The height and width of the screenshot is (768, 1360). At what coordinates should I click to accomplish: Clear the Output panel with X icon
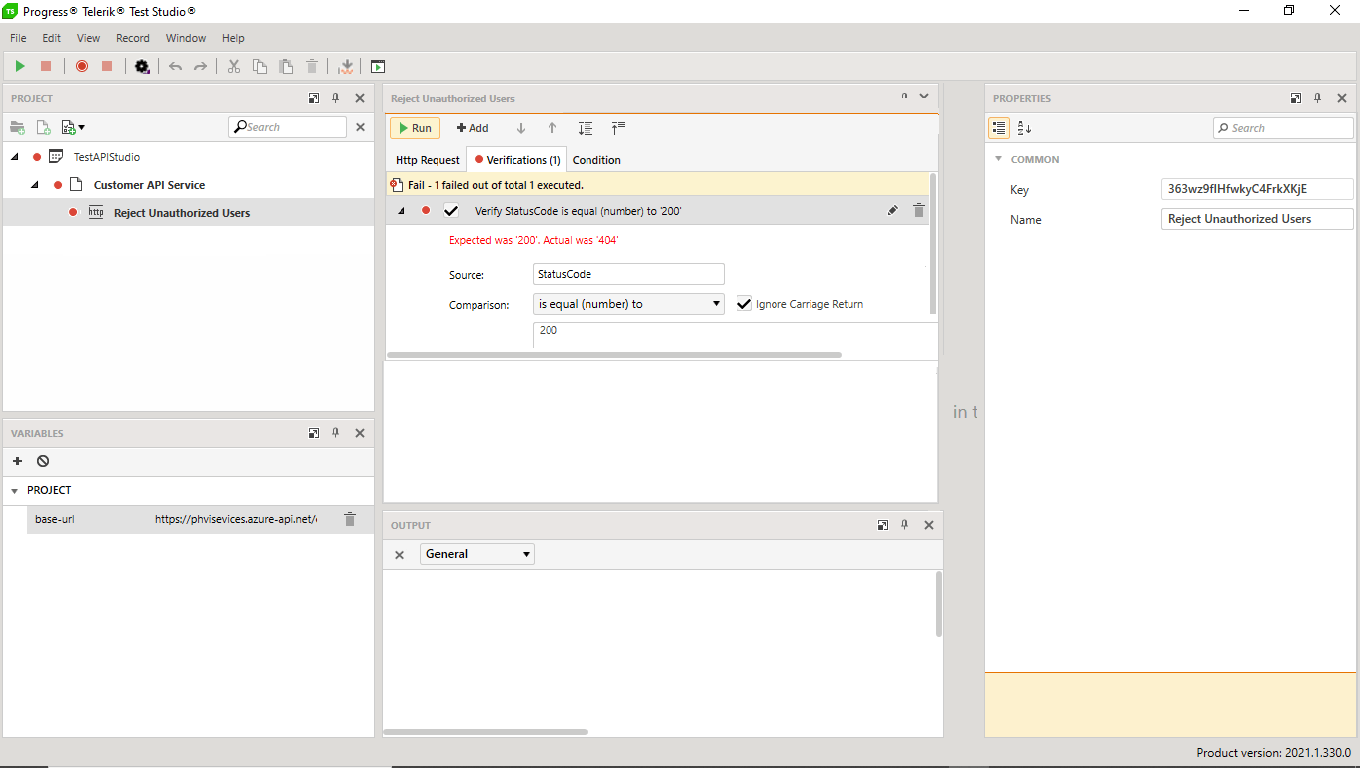tap(400, 554)
